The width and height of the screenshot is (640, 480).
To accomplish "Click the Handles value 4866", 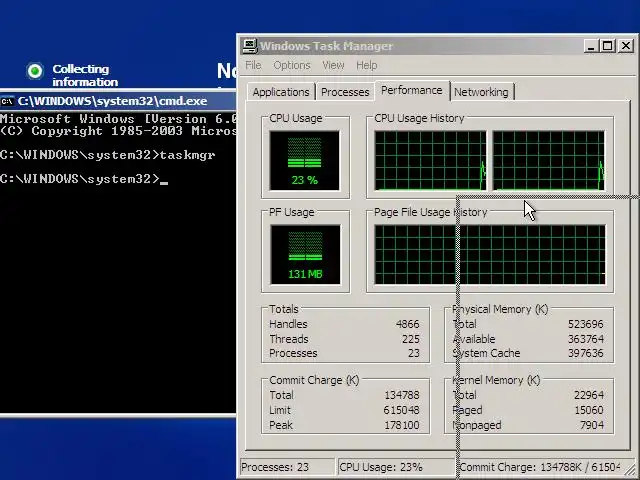I will [x=407, y=324].
